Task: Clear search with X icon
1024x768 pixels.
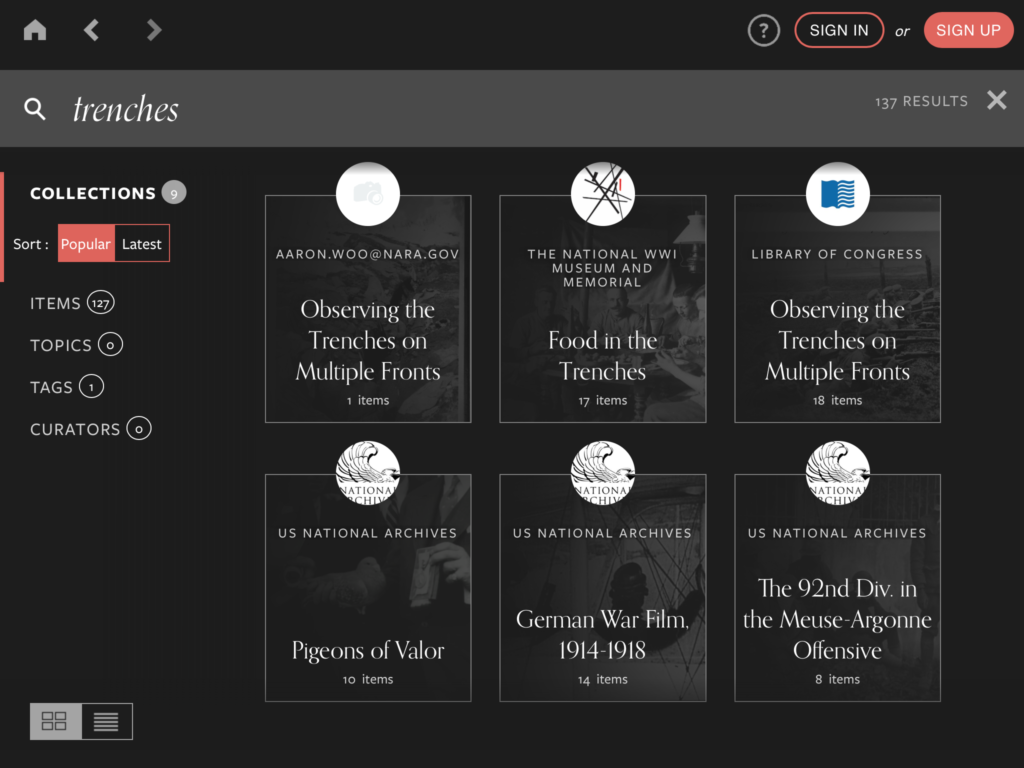Action: (997, 101)
